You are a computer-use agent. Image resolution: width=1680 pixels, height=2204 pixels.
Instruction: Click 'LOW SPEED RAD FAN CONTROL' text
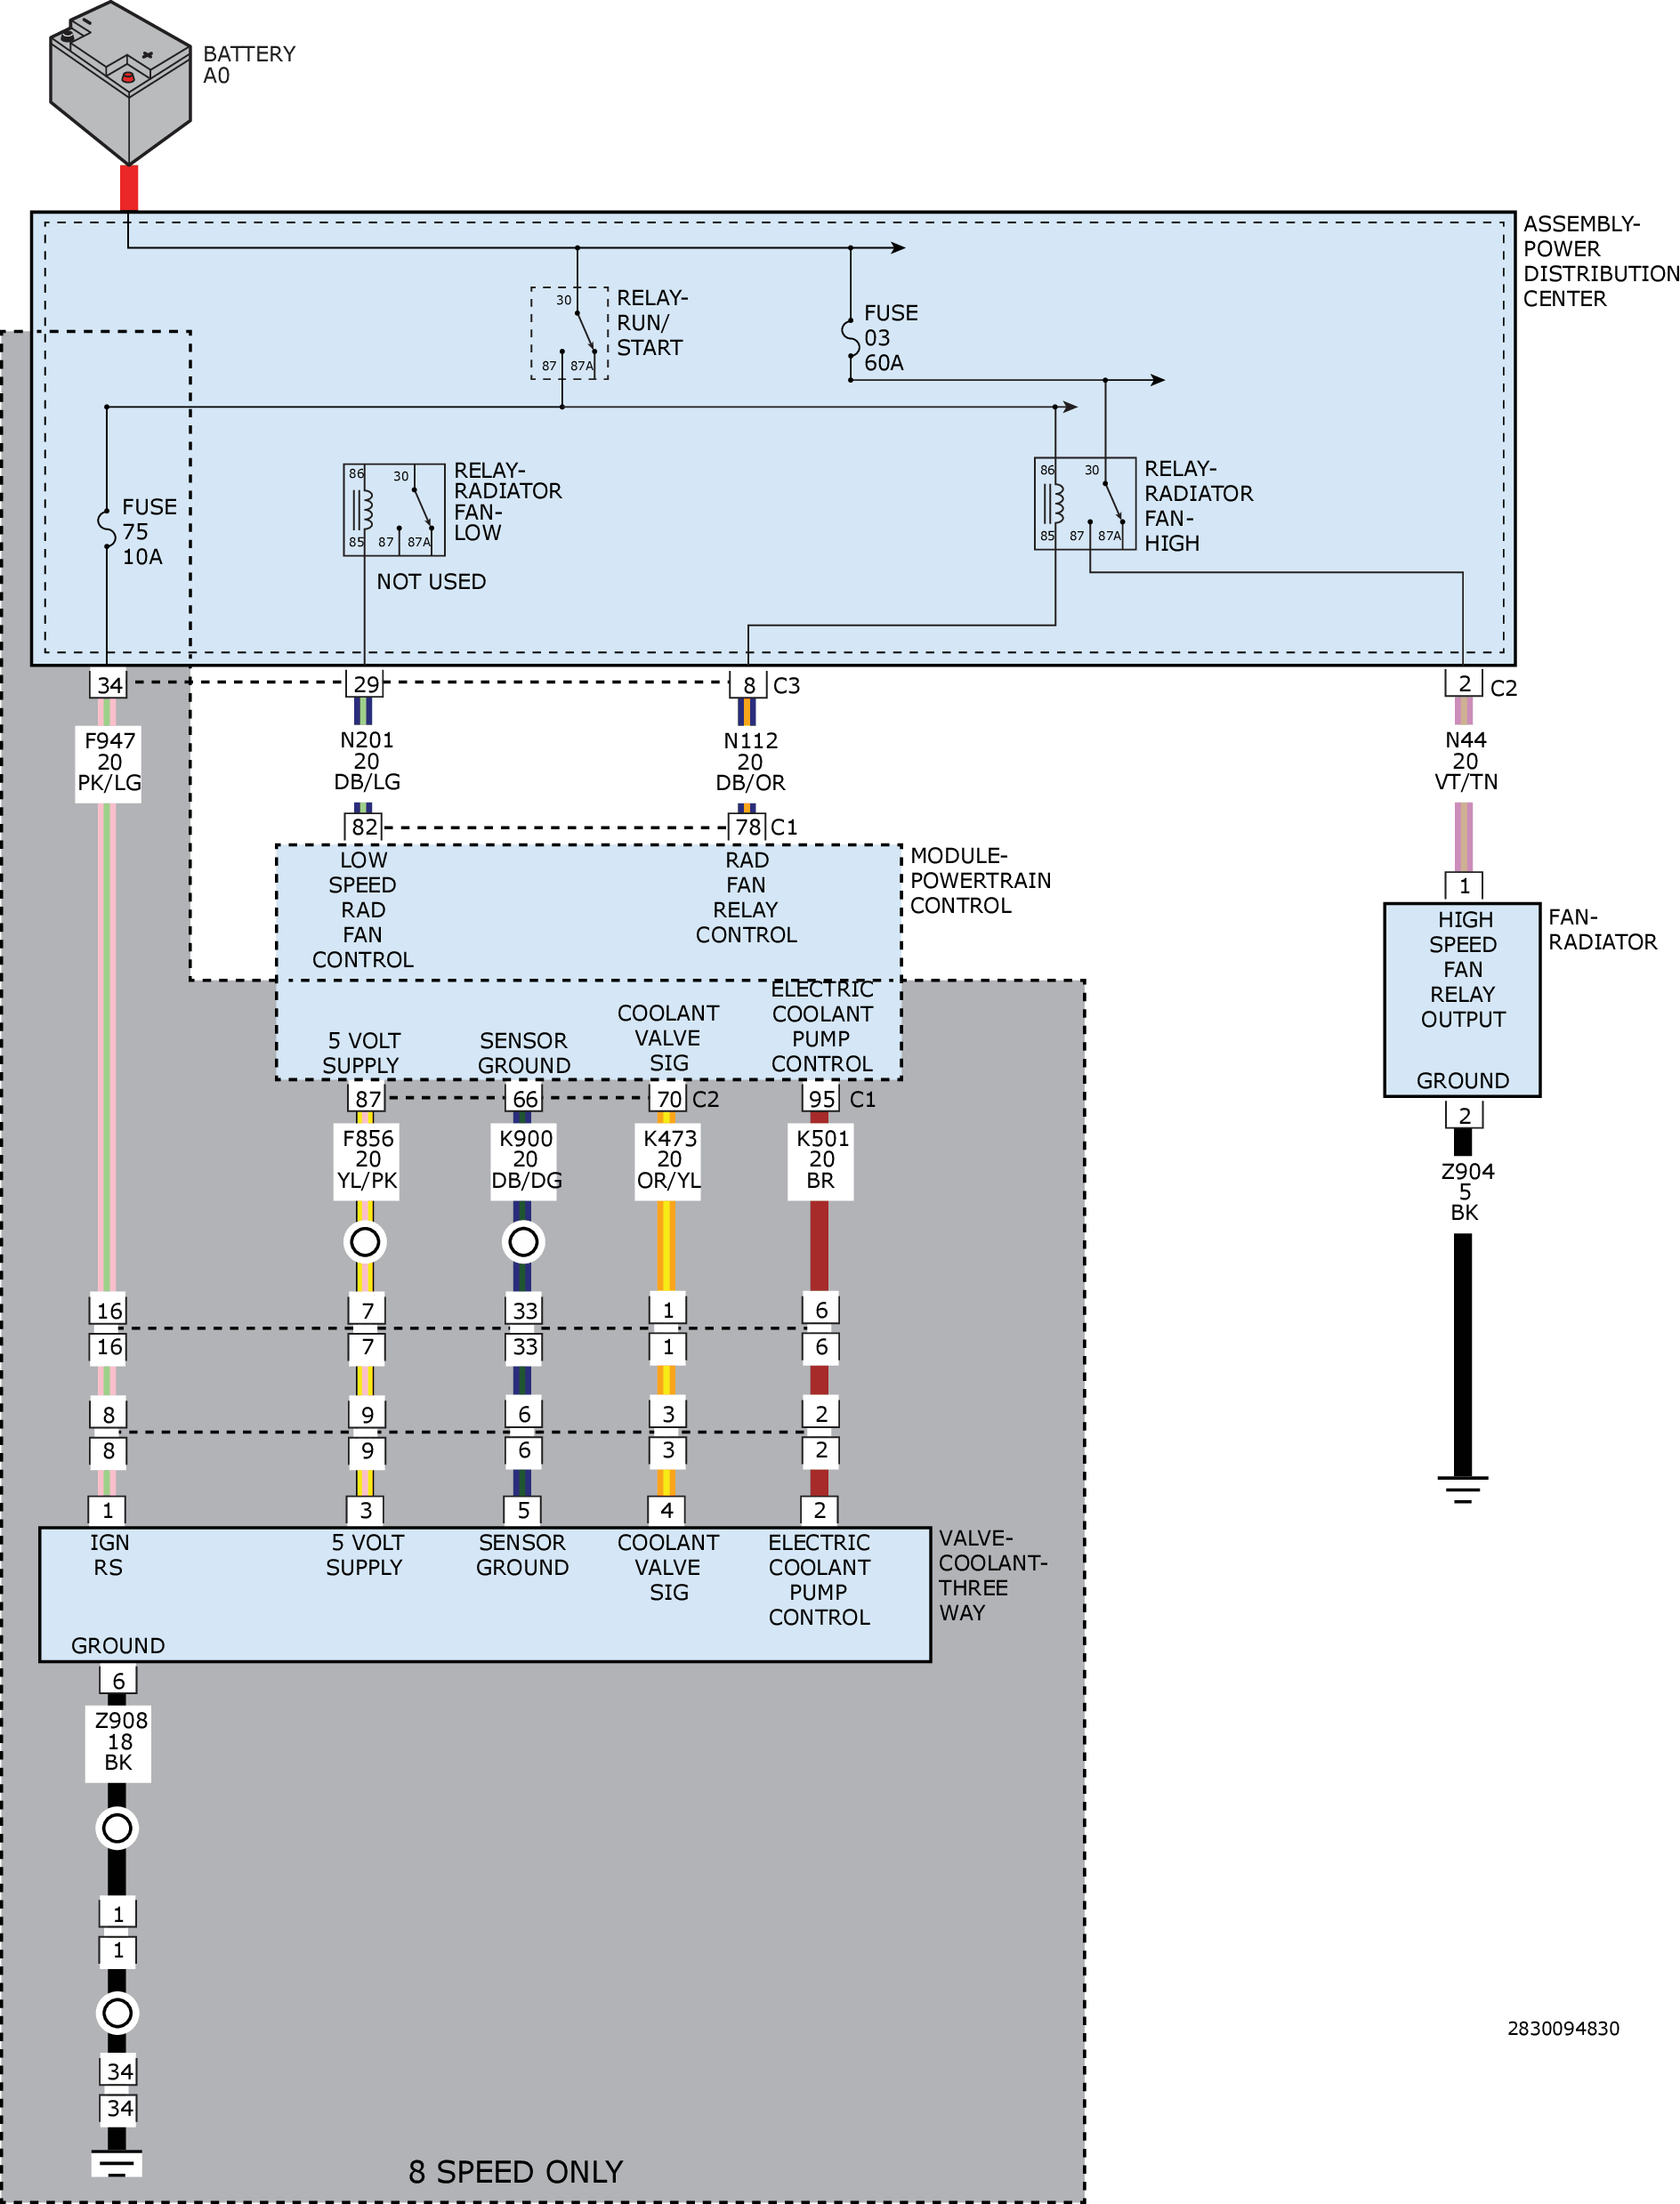tap(362, 910)
